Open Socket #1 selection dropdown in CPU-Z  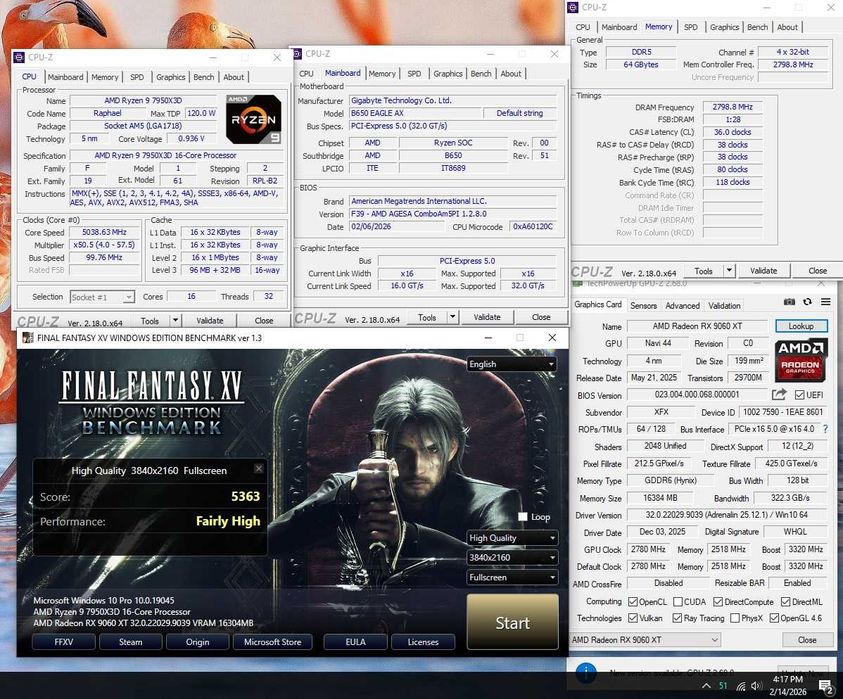point(102,297)
